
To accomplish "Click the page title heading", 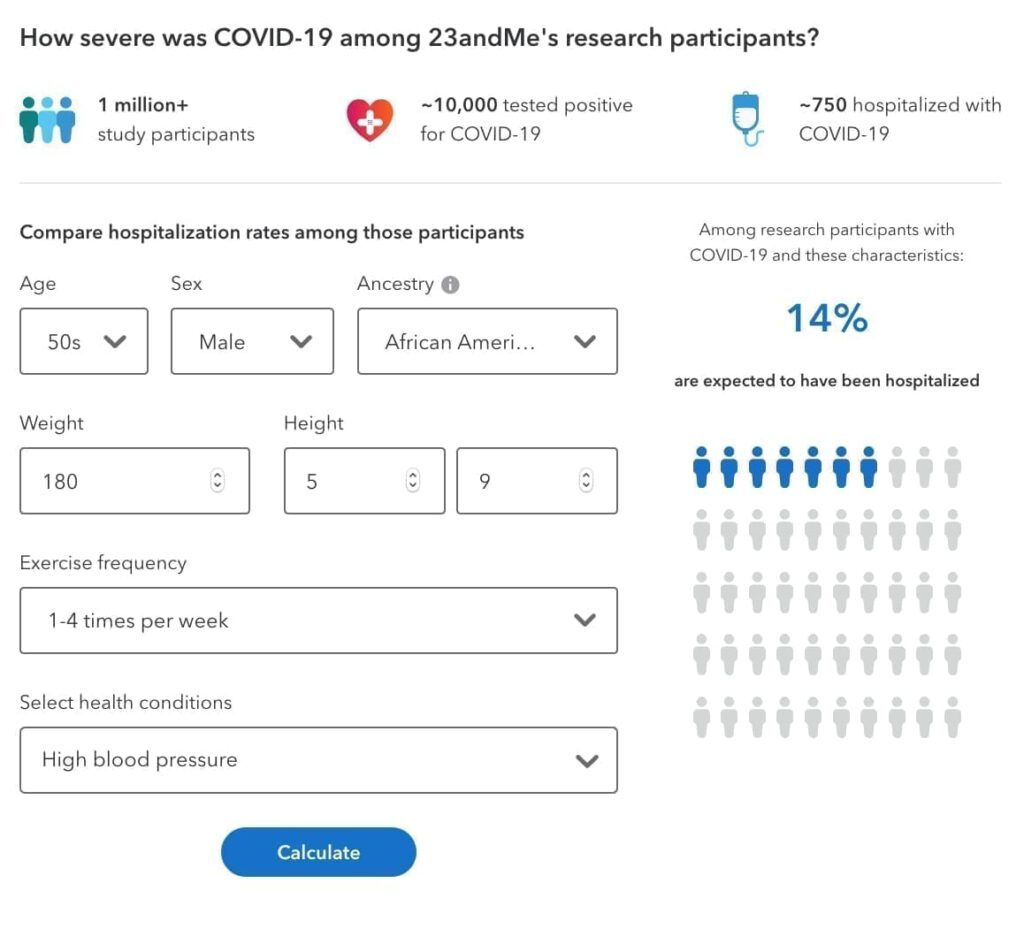I will click(x=420, y=38).
